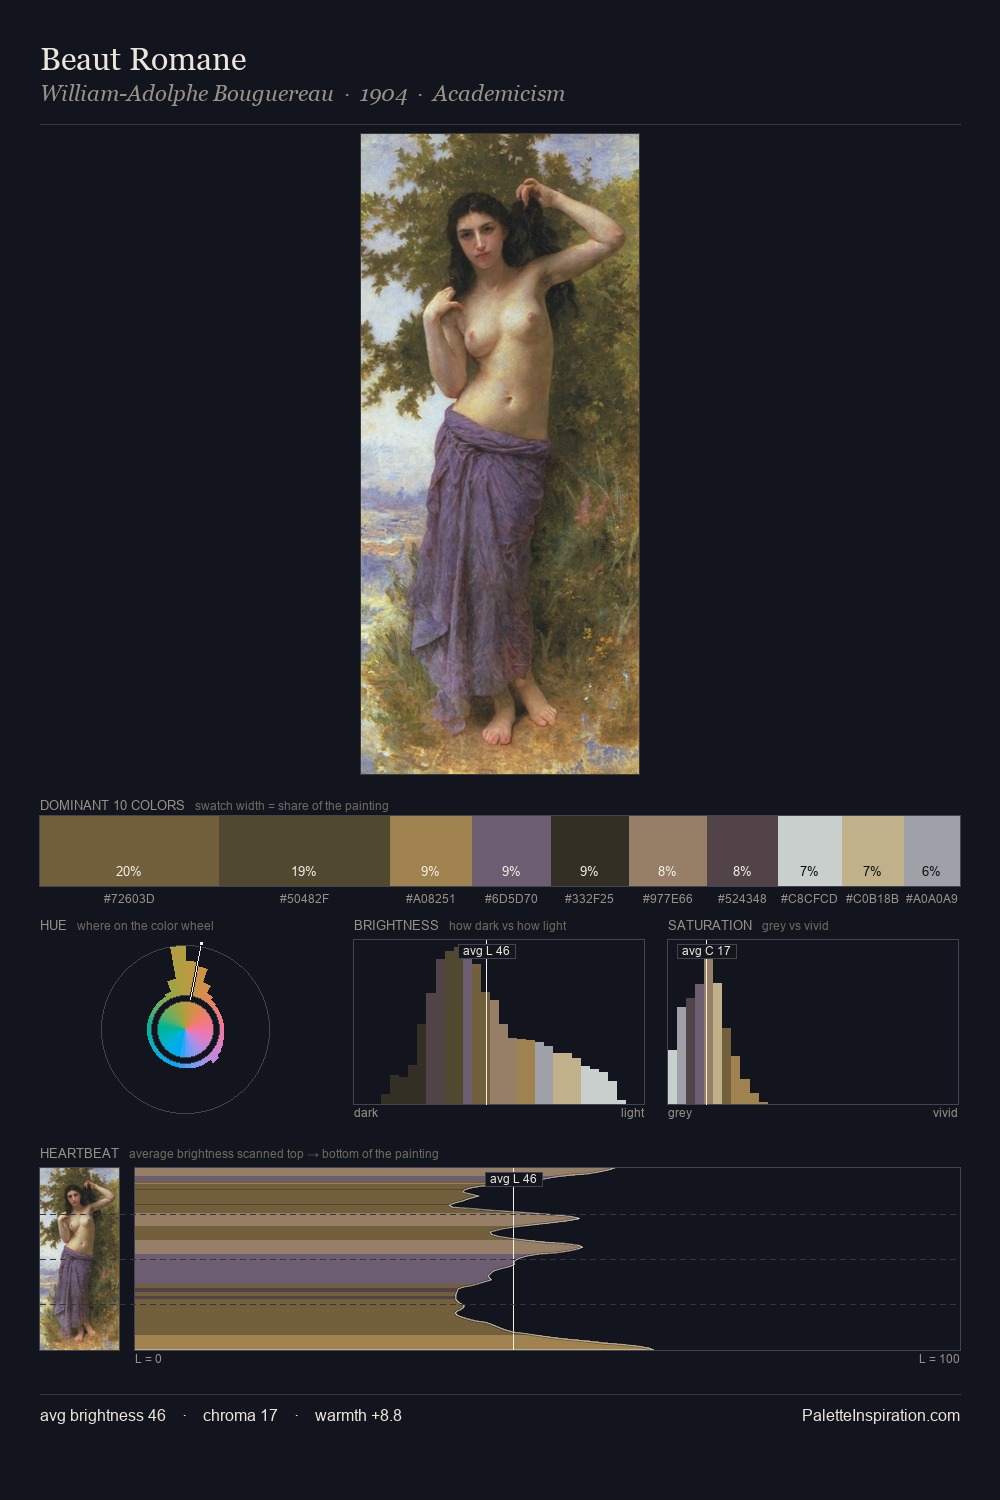
Task: Click the 'DOMINANT 10 COLORS' heading
Action: (x=112, y=805)
